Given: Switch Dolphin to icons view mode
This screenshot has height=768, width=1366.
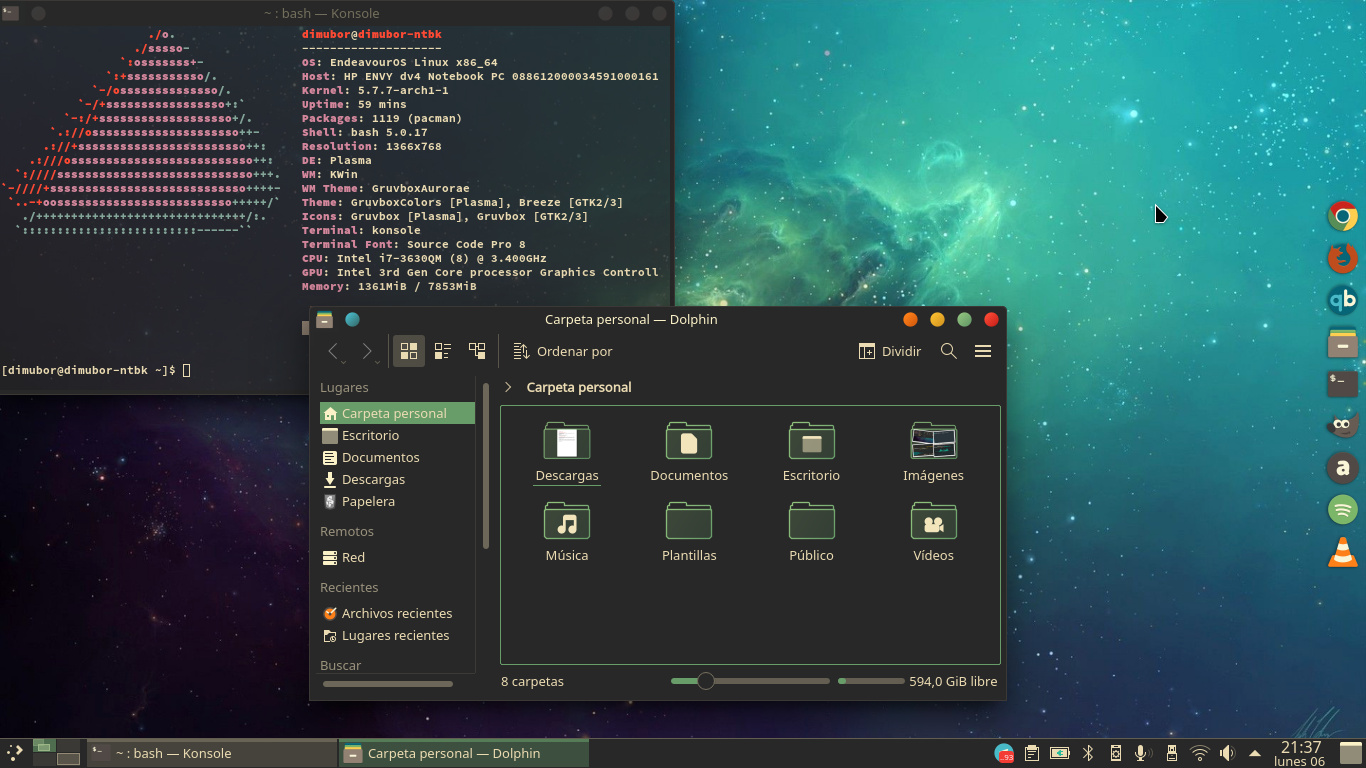Looking at the screenshot, I should (x=408, y=351).
